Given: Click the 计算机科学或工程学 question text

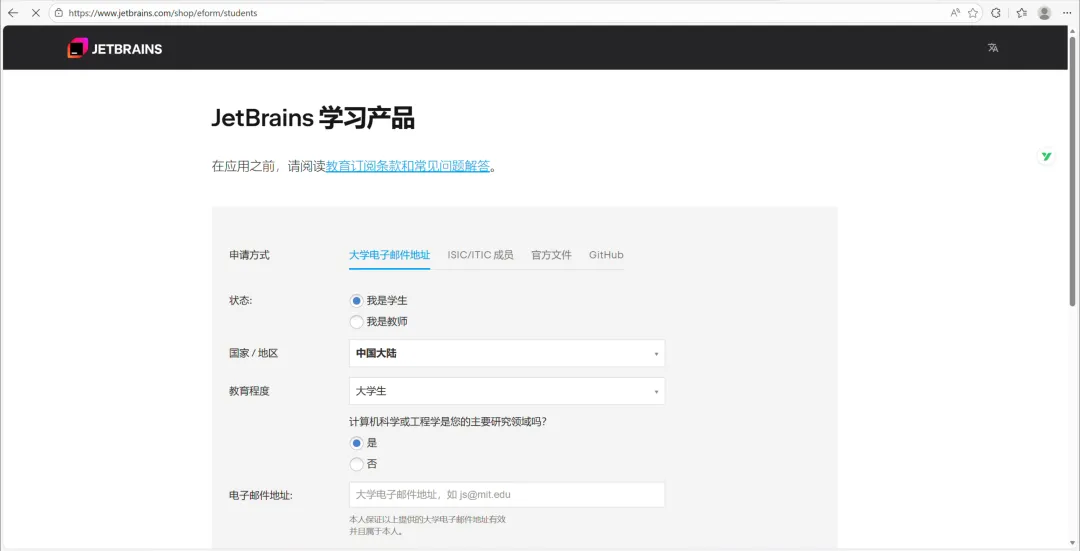Looking at the screenshot, I should click(x=448, y=422).
